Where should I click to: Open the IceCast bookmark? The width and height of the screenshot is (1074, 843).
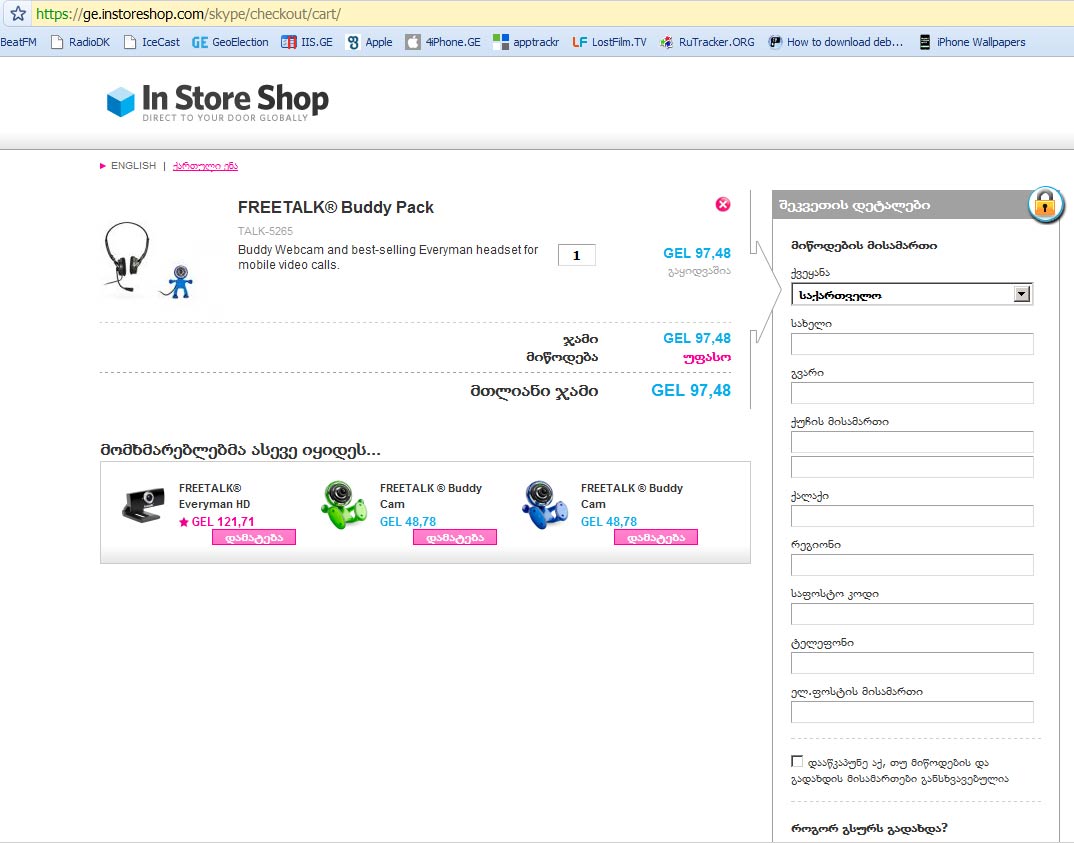click(x=151, y=42)
